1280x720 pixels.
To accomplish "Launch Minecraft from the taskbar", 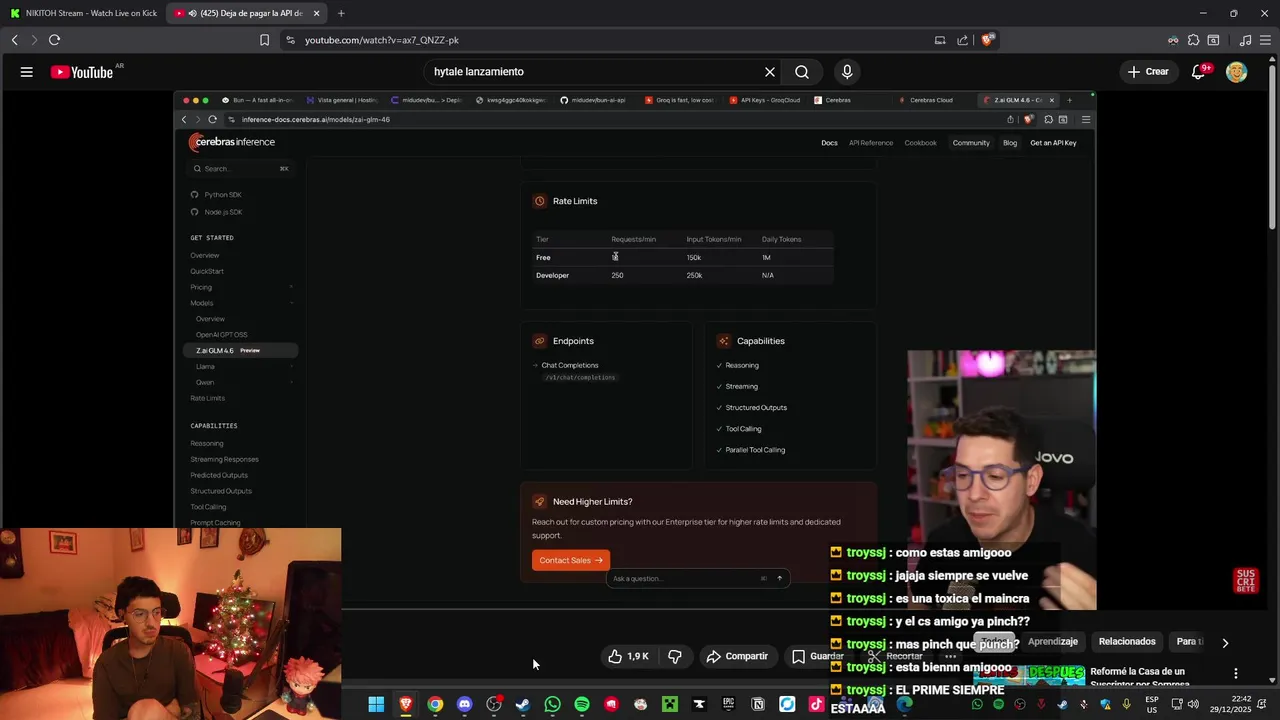I will [x=670, y=705].
